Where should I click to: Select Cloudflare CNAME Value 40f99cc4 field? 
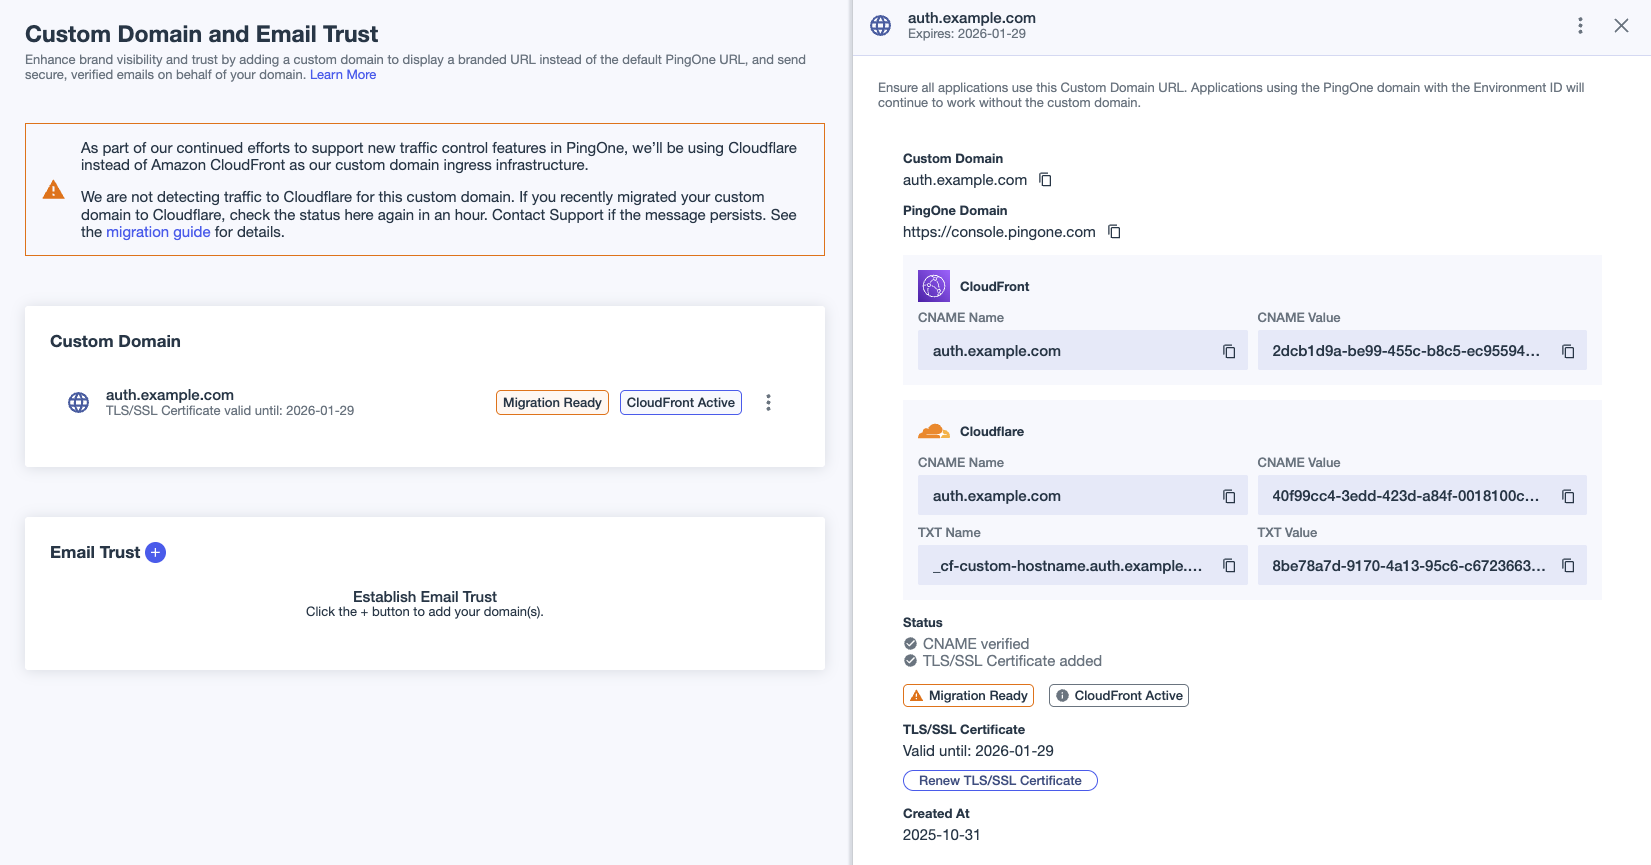click(x=1421, y=496)
